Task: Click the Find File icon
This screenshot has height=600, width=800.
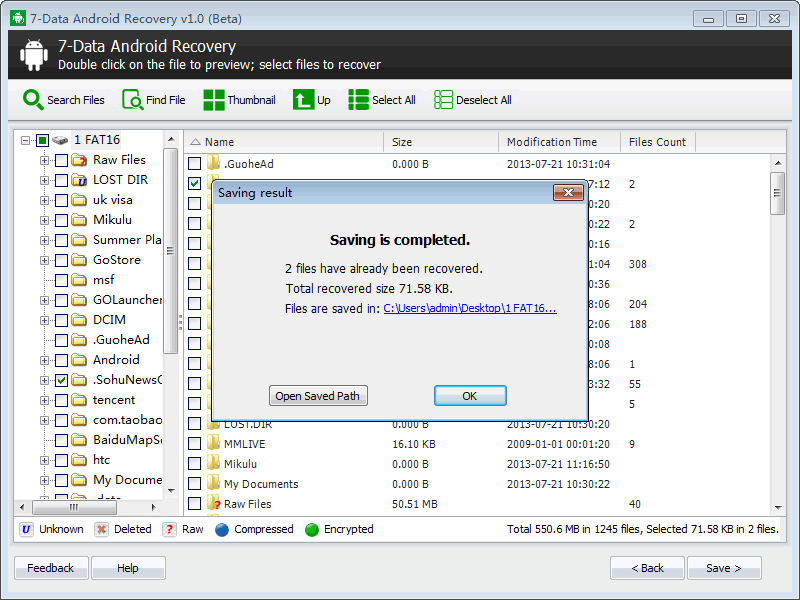Action: [x=132, y=100]
